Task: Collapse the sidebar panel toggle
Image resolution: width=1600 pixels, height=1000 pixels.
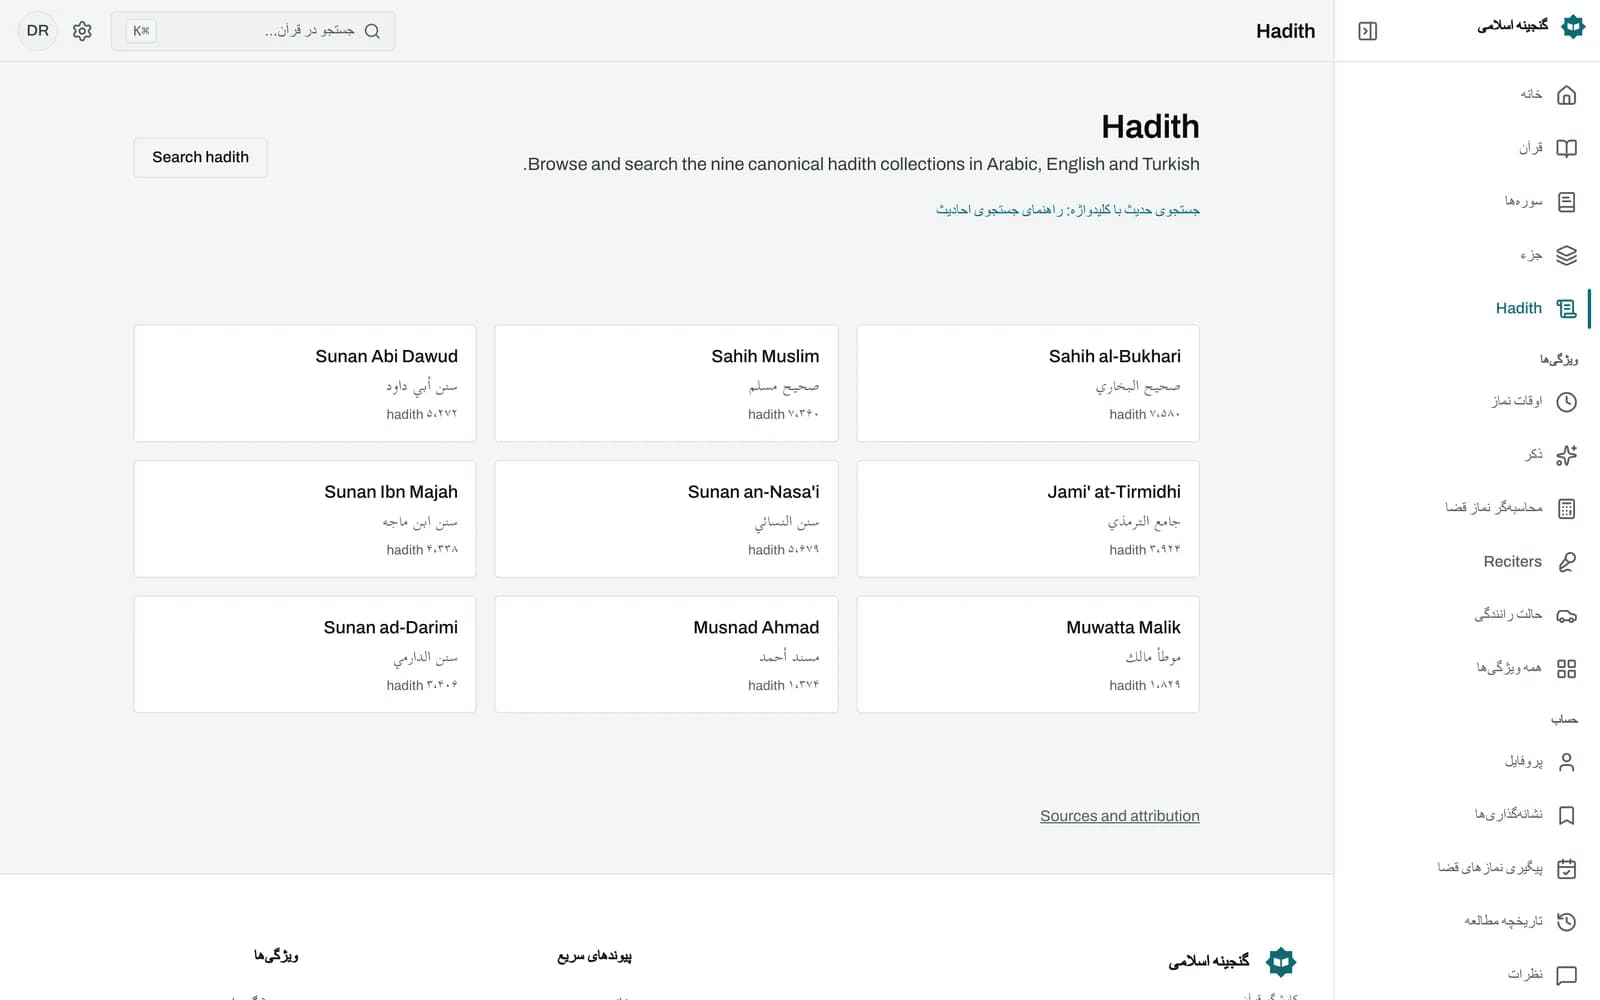Action: tap(1367, 31)
